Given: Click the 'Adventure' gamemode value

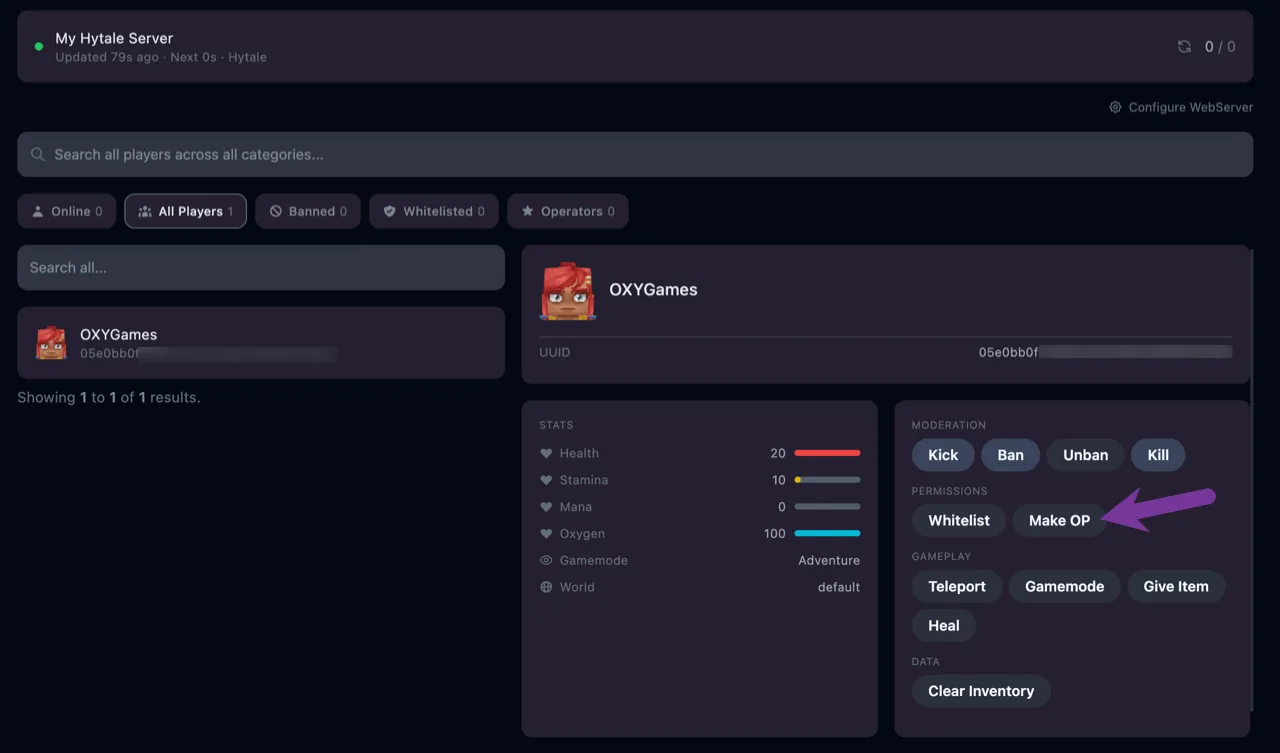Looking at the screenshot, I should click(829, 561).
